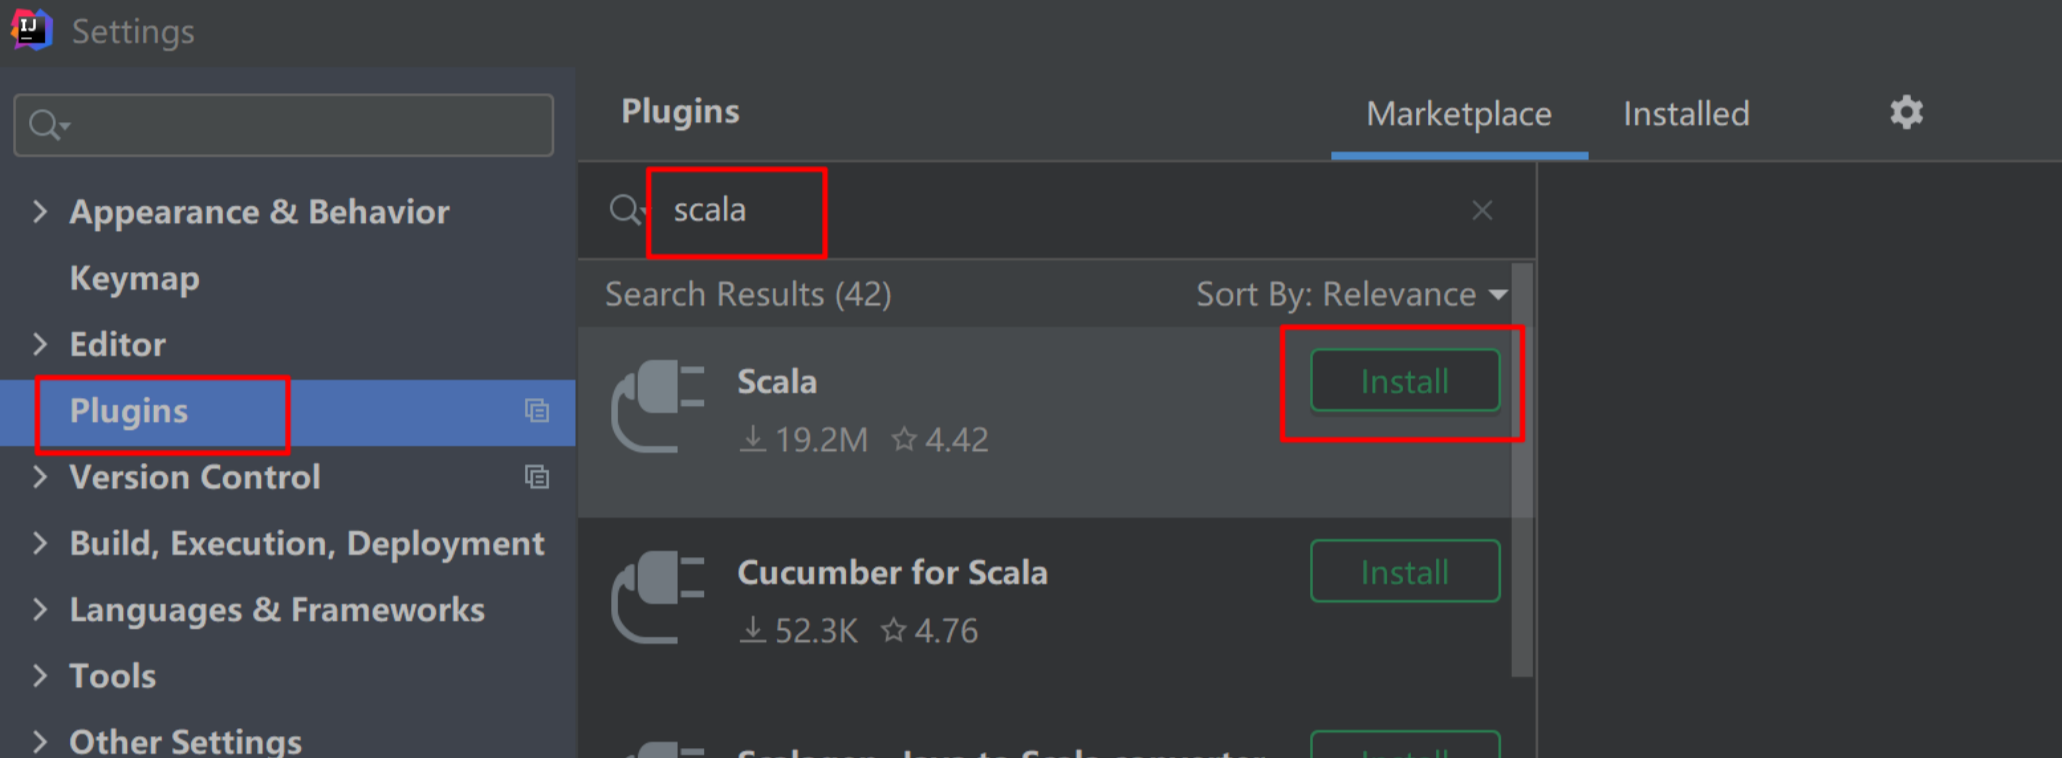Click the copy icon beside Version Control
Screen dimensions: 2062x758
[x=537, y=477]
